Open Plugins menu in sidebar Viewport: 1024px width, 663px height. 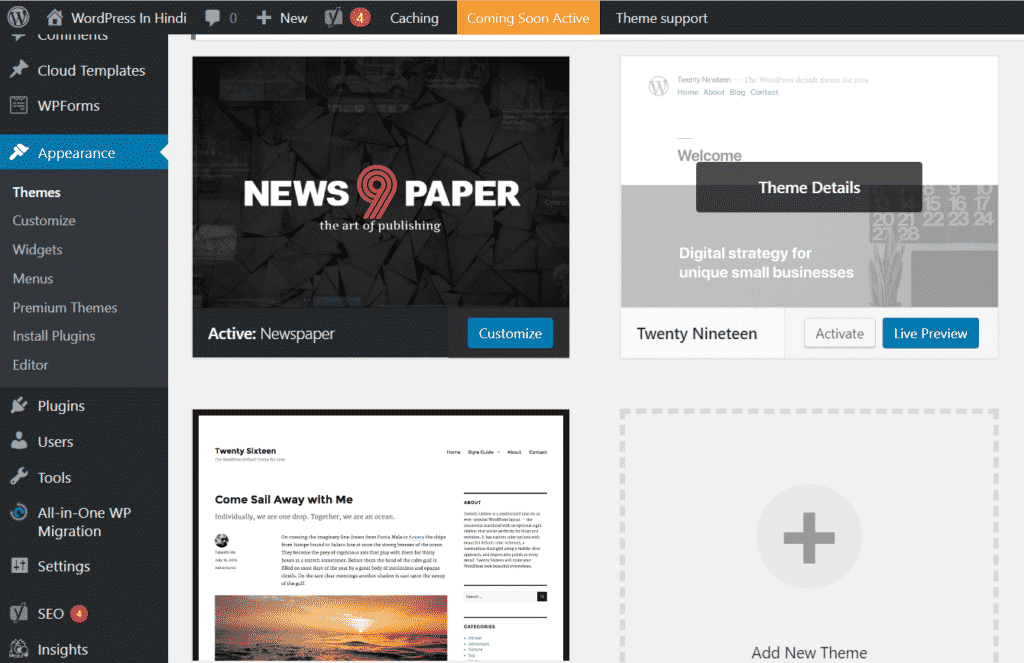61,406
